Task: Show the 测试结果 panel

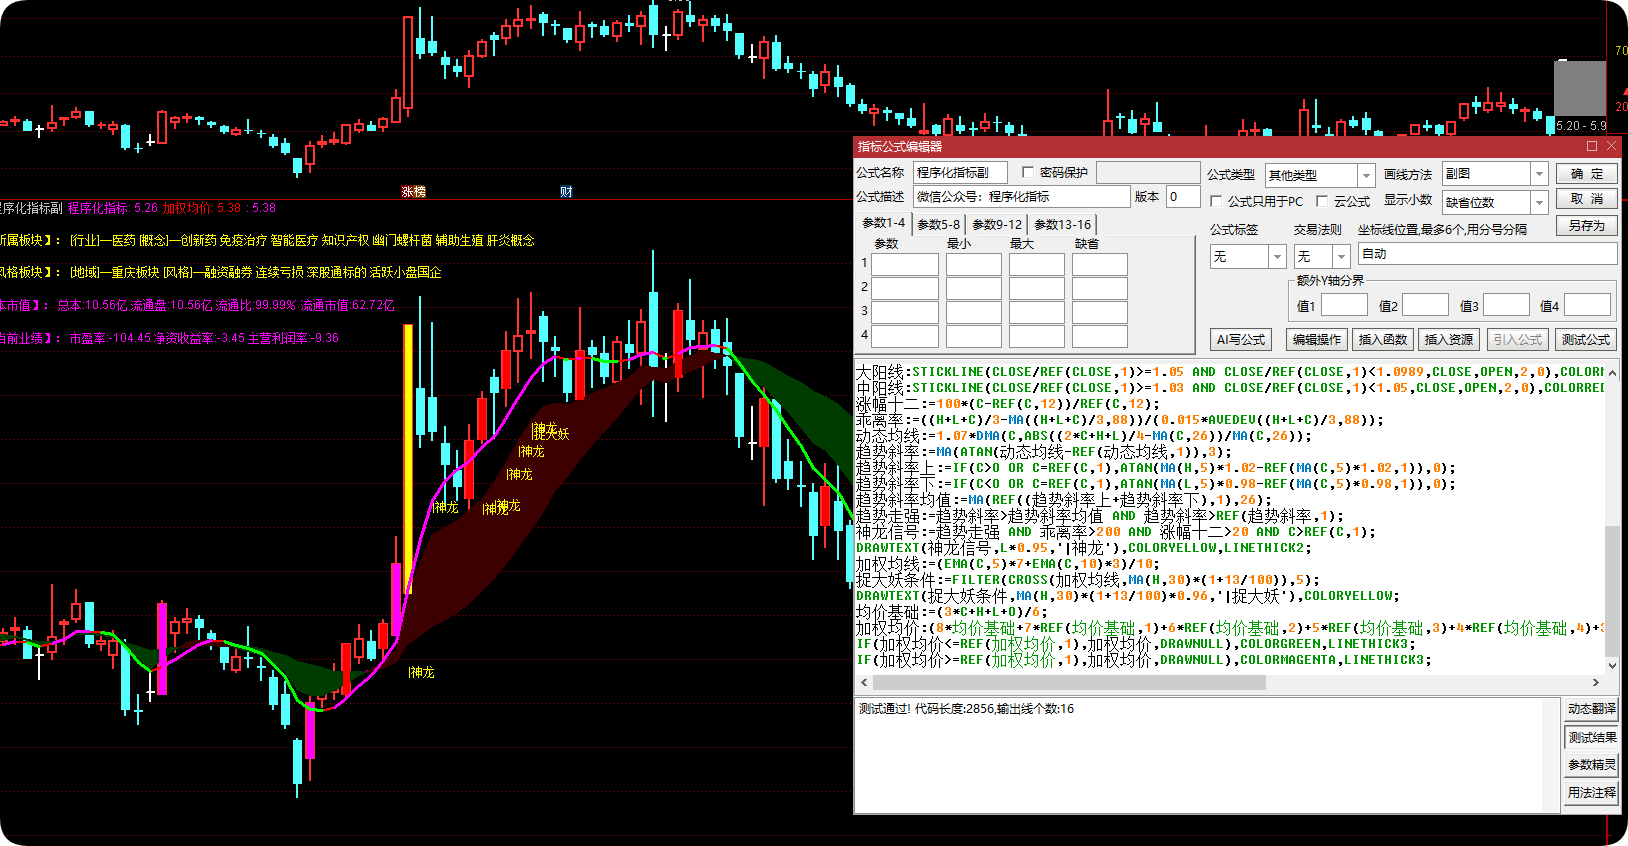Action: pos(1591,737)
